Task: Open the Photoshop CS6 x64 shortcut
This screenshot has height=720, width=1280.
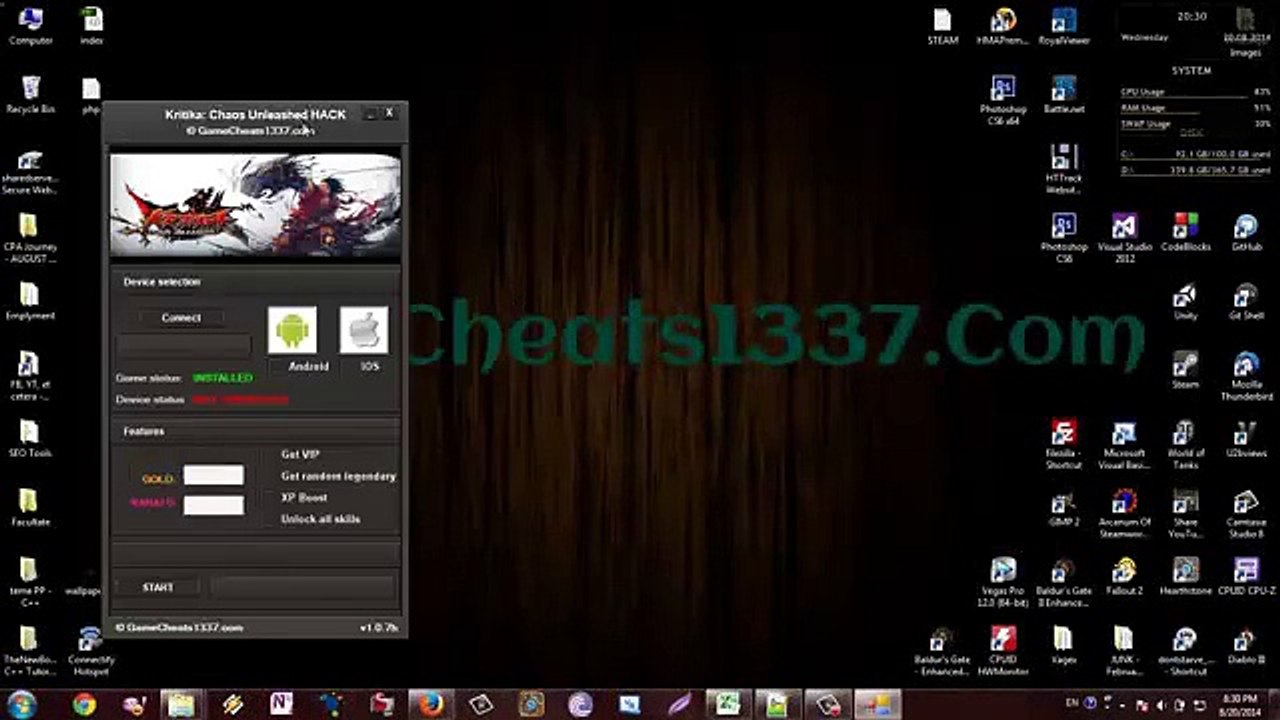Action: pos(1003,99)
